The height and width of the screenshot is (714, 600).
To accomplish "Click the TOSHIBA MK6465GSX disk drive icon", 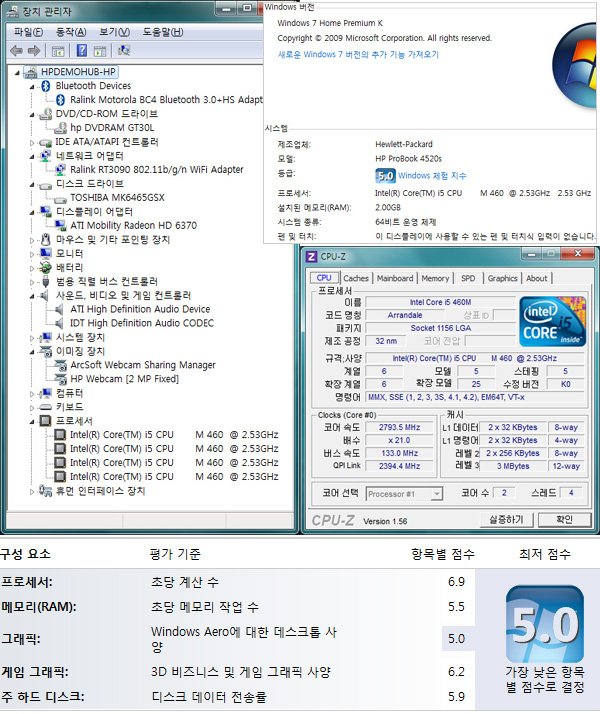I will 60,198.
